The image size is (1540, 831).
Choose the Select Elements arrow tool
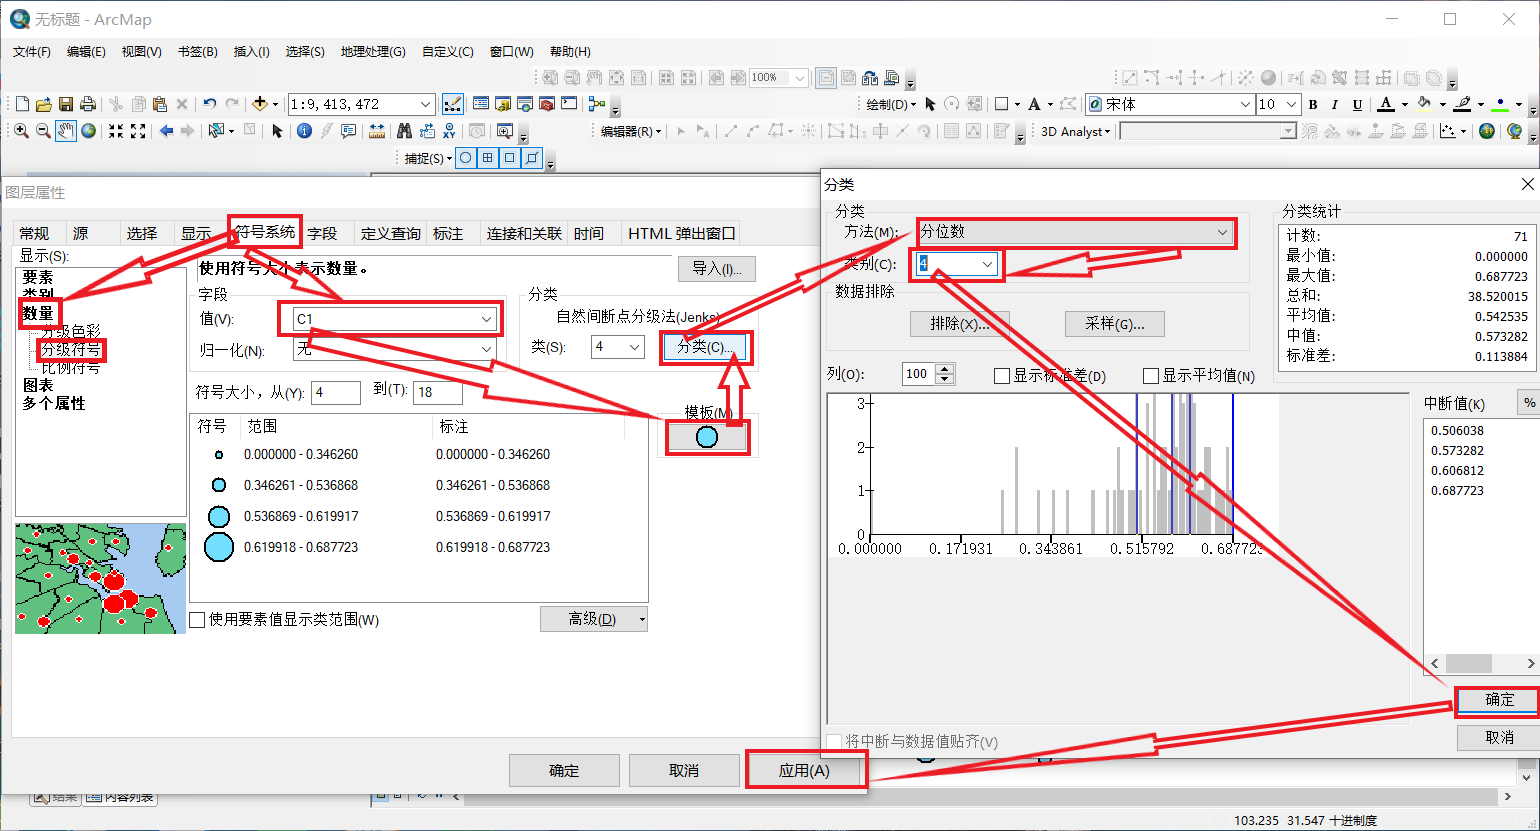tap(277, 131)
